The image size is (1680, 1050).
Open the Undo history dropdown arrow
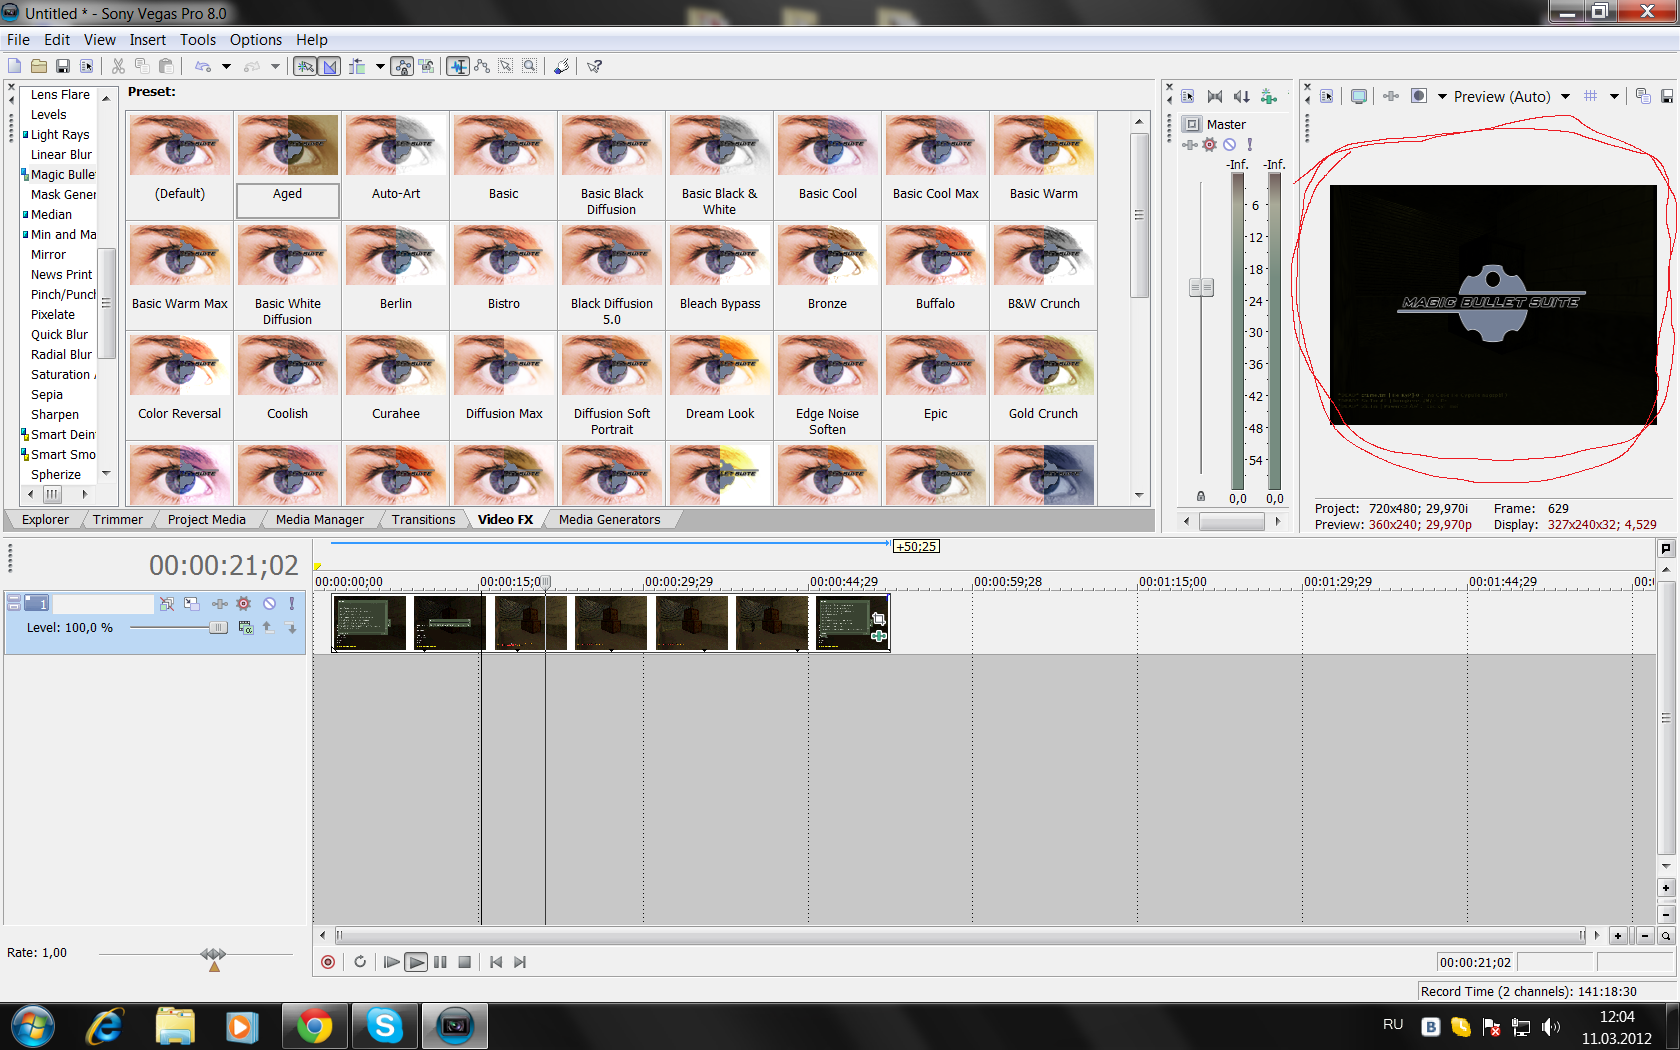(x=226, y=66)
